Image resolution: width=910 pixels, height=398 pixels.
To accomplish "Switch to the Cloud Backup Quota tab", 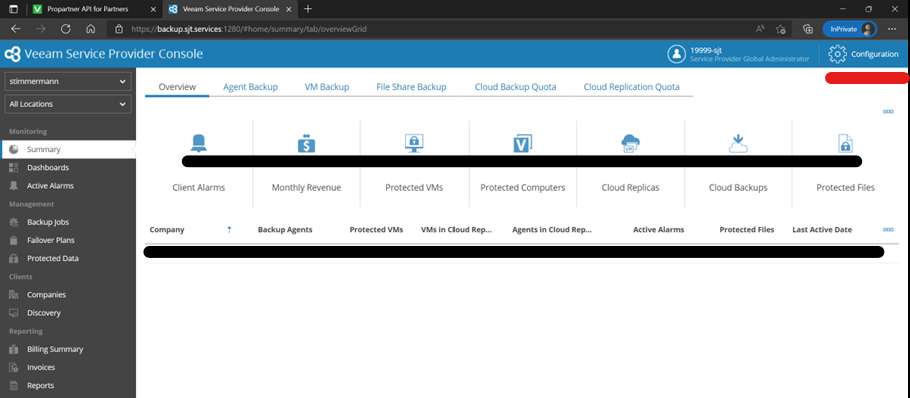I will 515,87.
